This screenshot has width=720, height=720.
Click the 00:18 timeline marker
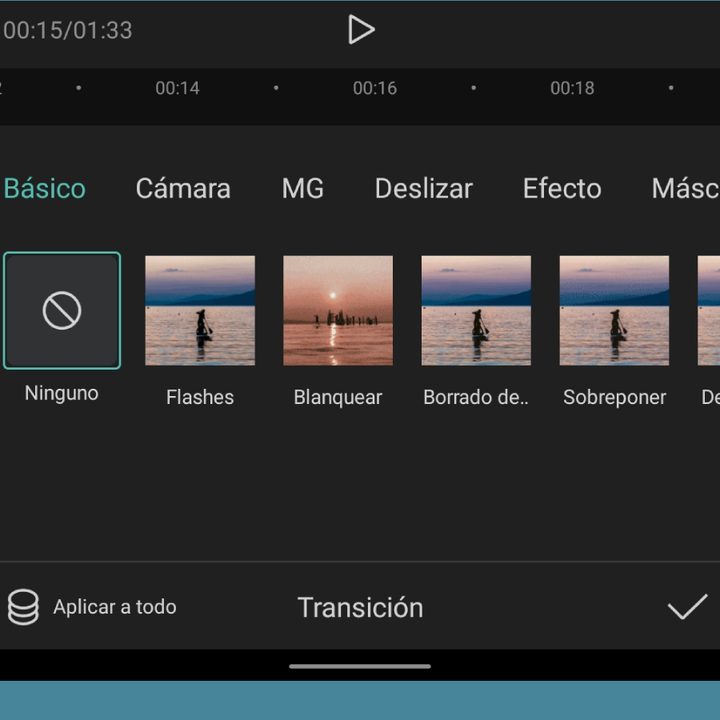(572, 88)
